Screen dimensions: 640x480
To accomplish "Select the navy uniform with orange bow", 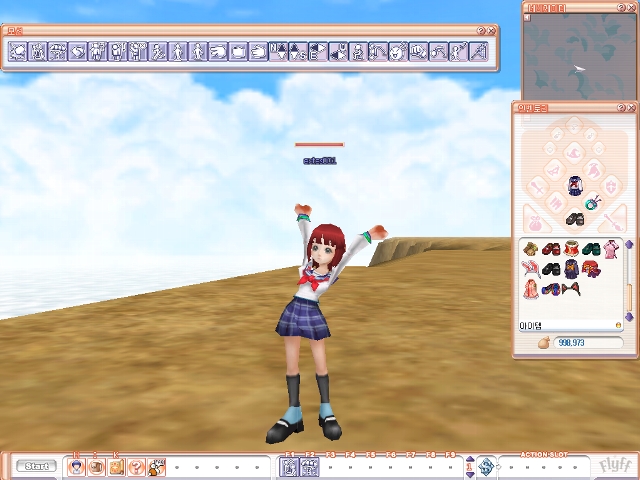I will [571, 269].
